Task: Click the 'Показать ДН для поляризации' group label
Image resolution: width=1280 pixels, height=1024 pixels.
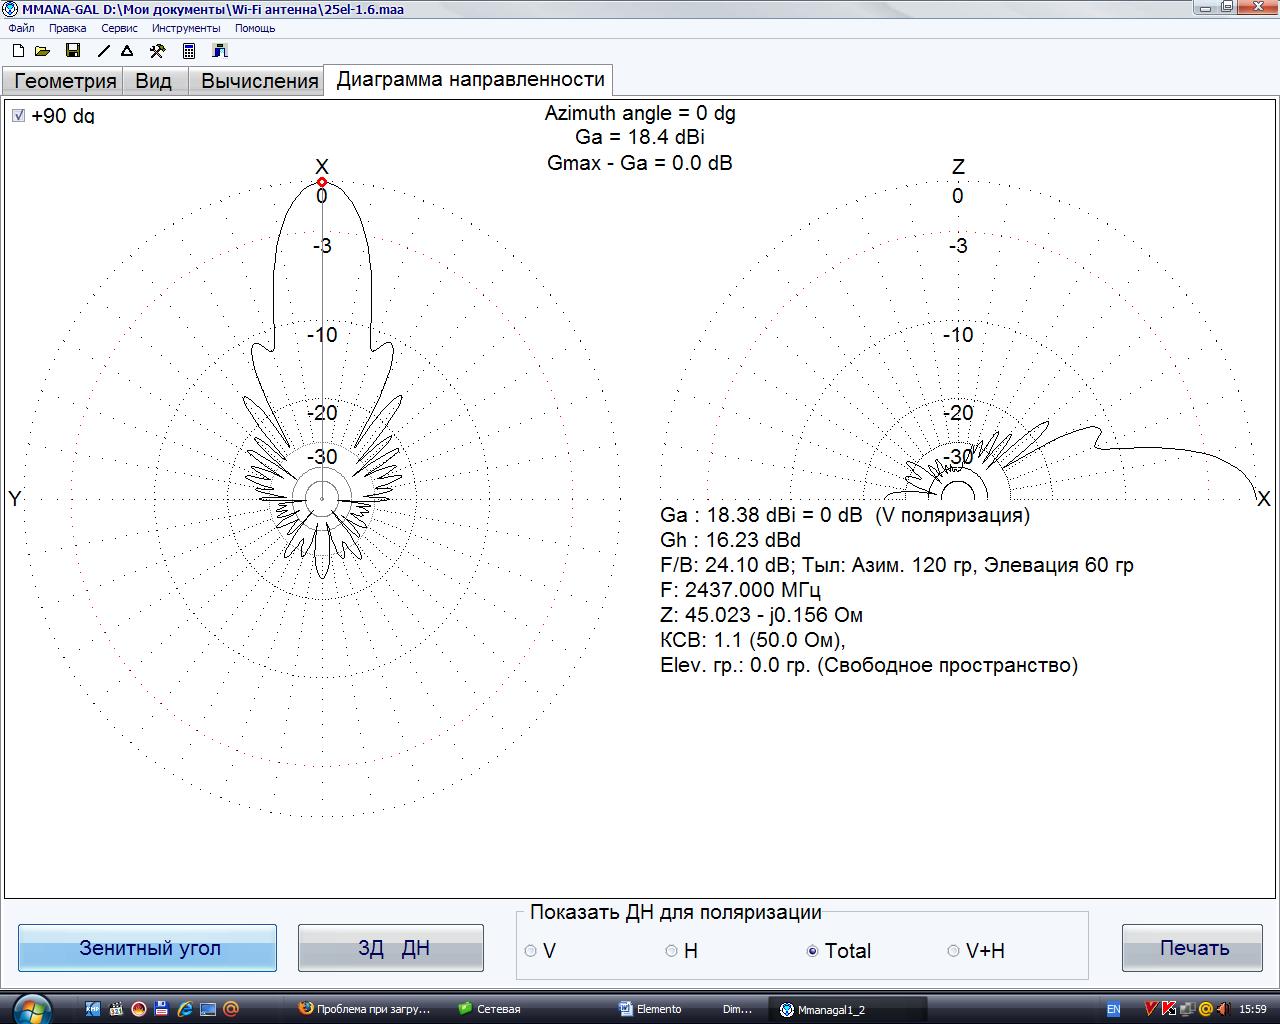Action: [676, 912]
